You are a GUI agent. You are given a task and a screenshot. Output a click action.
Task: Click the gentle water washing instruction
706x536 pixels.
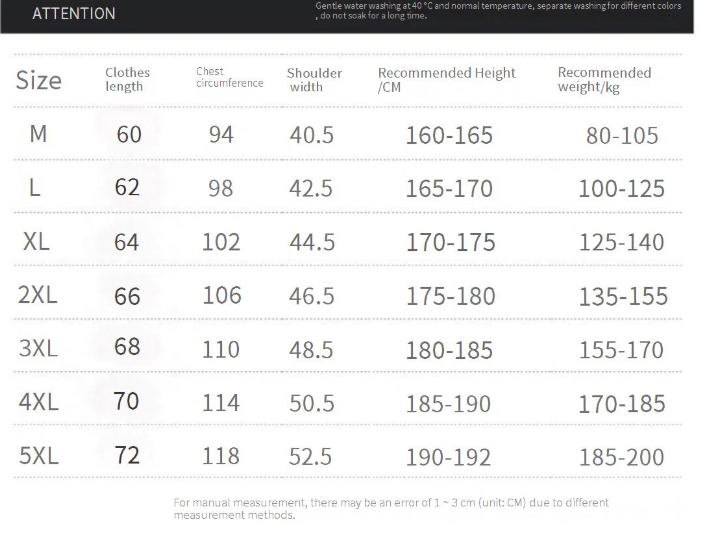tap(498, 11)
